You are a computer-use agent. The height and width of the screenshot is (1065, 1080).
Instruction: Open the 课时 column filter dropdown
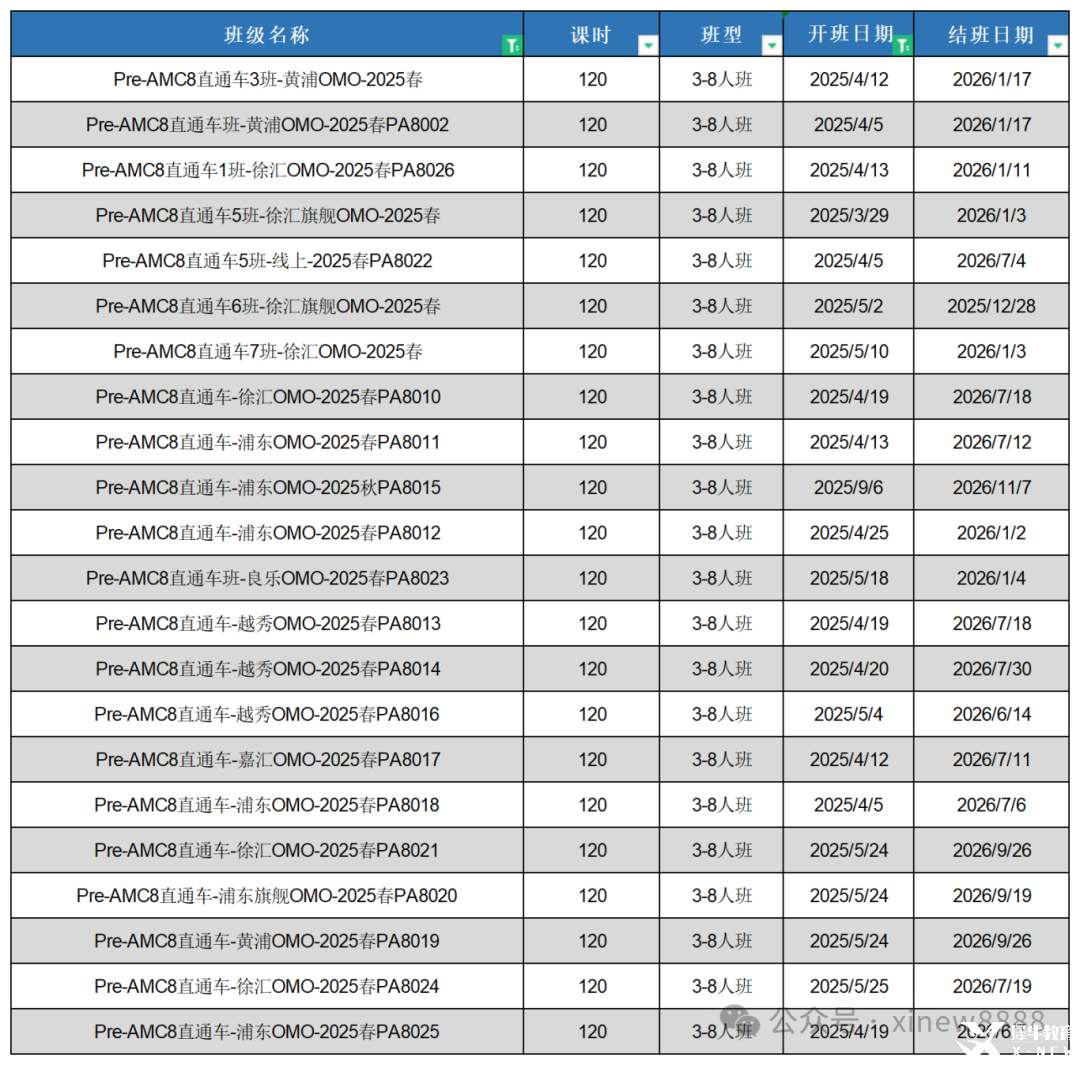(647, 45)
